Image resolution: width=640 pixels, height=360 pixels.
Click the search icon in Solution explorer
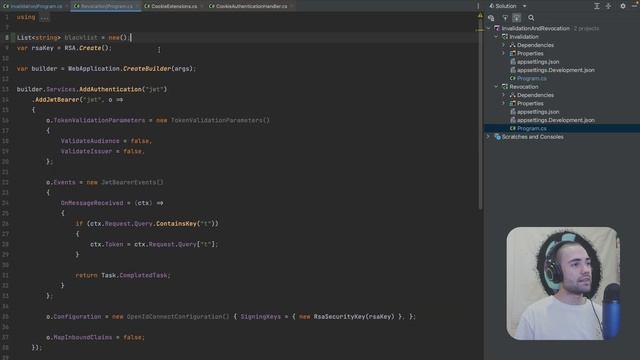tap(531, 18)
